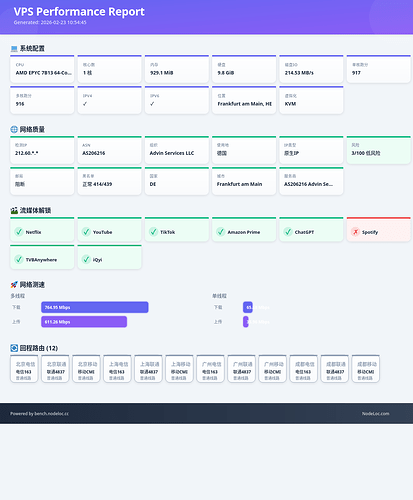Select the 广州电信 route card

click(210, 369)
